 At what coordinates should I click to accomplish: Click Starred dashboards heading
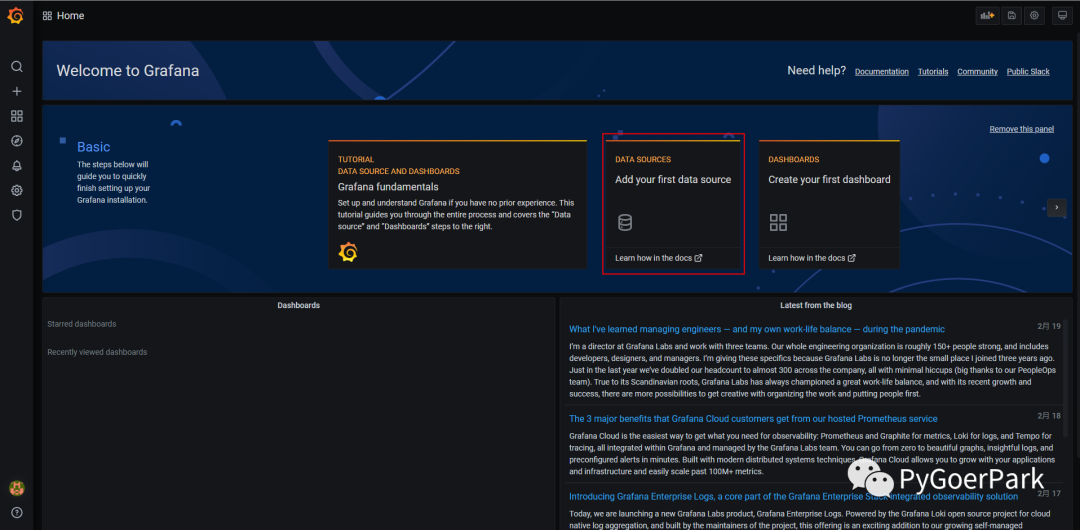pyautogui.click(x=81, y=324)
